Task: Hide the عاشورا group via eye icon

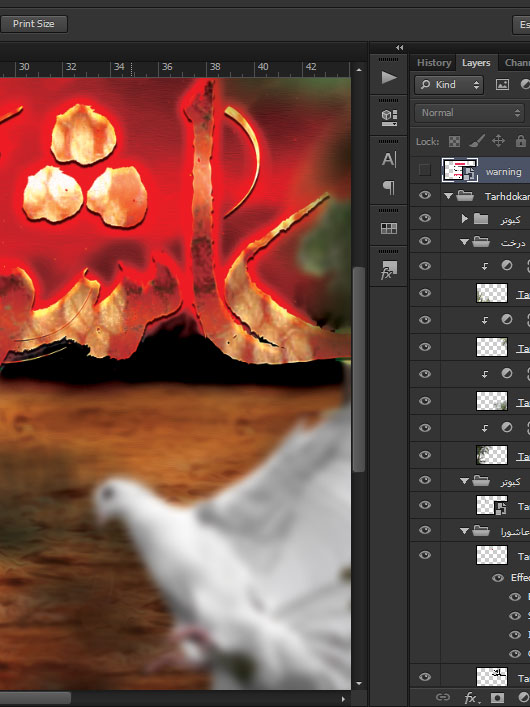Action: [424, 530]
